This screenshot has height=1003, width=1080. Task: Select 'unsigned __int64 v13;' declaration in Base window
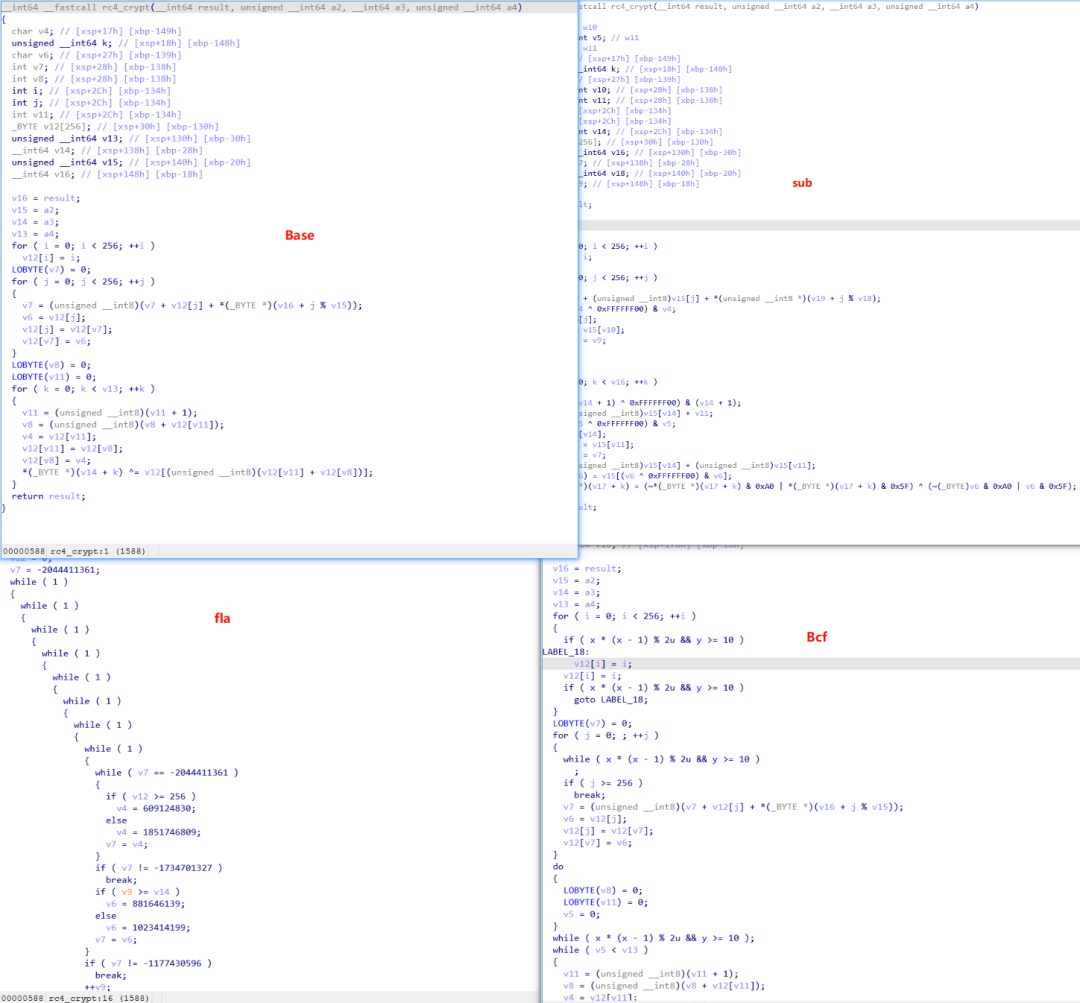[67, 138]
